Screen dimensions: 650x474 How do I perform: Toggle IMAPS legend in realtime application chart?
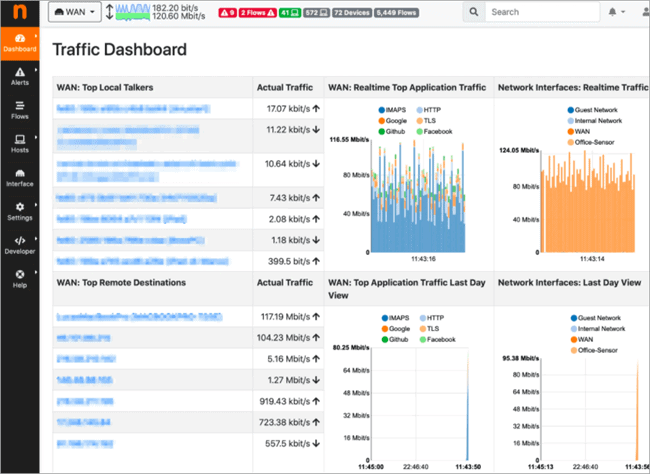pyautogui.click(x=392, y=110)
